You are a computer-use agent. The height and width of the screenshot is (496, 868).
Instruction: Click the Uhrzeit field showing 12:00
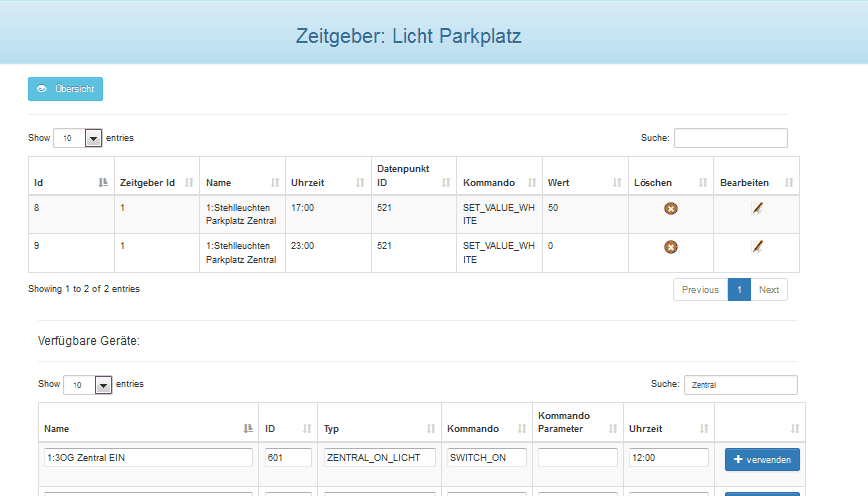coord(669,458)
